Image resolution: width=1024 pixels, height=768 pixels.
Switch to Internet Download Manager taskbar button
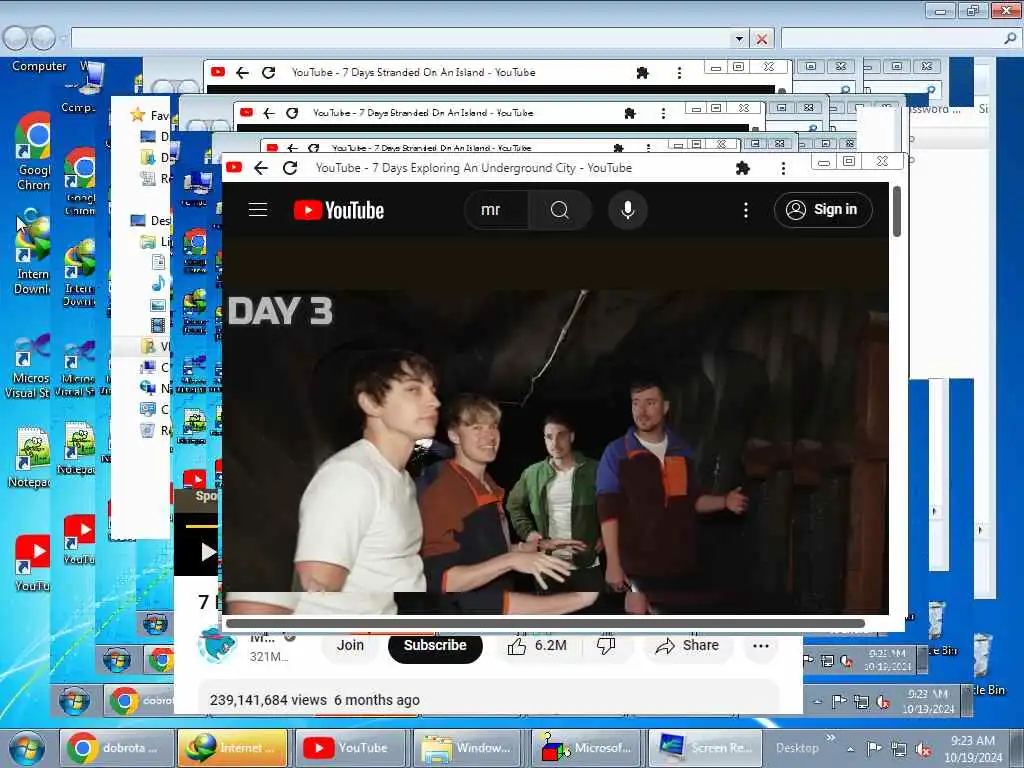tap(232, 748)
